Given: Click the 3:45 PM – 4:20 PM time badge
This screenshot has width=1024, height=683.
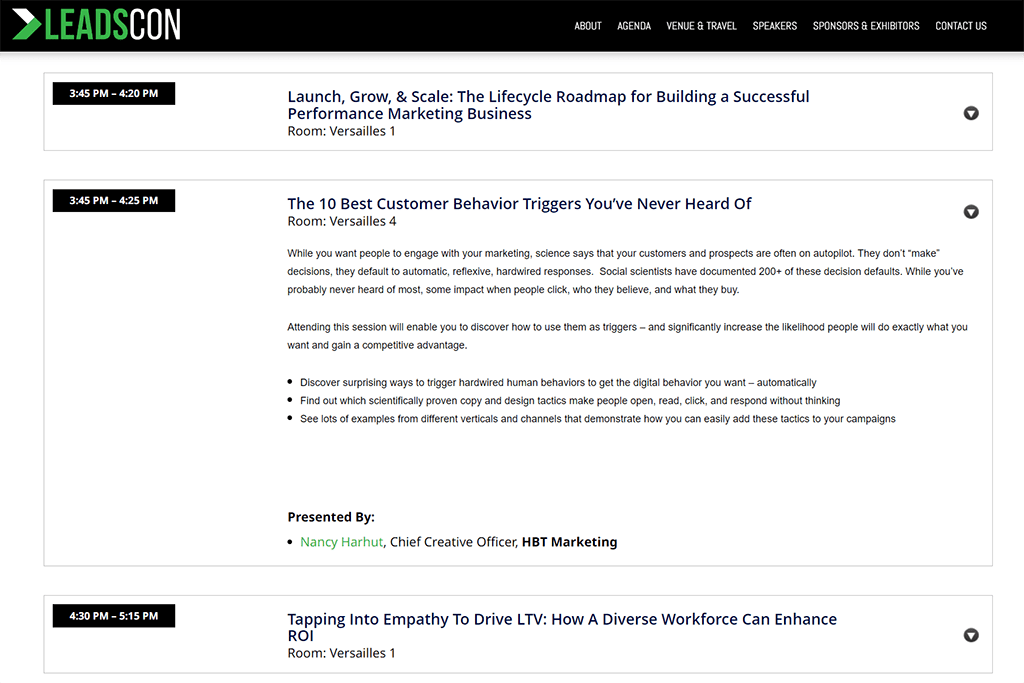Looking at the screenshot, I should 114,94.
